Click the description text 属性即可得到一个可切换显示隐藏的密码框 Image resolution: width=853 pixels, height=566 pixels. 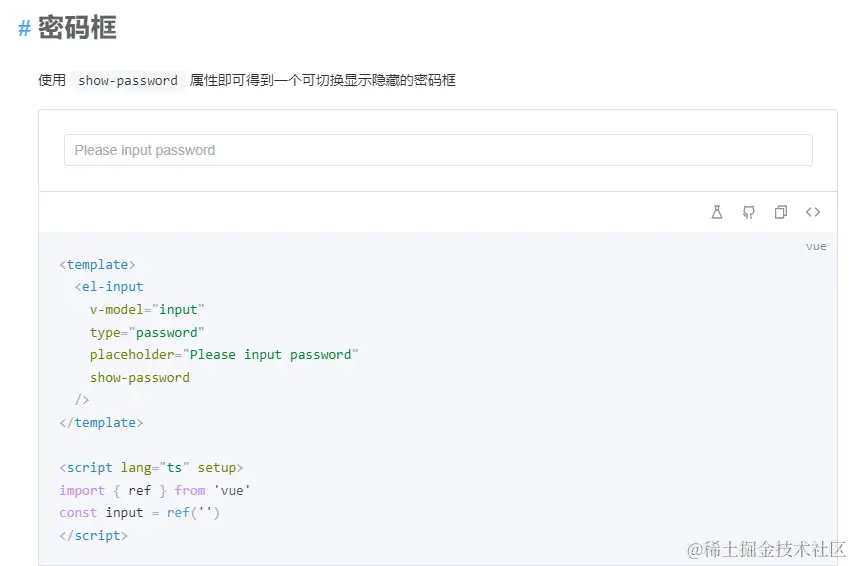[x=323, y=81]
